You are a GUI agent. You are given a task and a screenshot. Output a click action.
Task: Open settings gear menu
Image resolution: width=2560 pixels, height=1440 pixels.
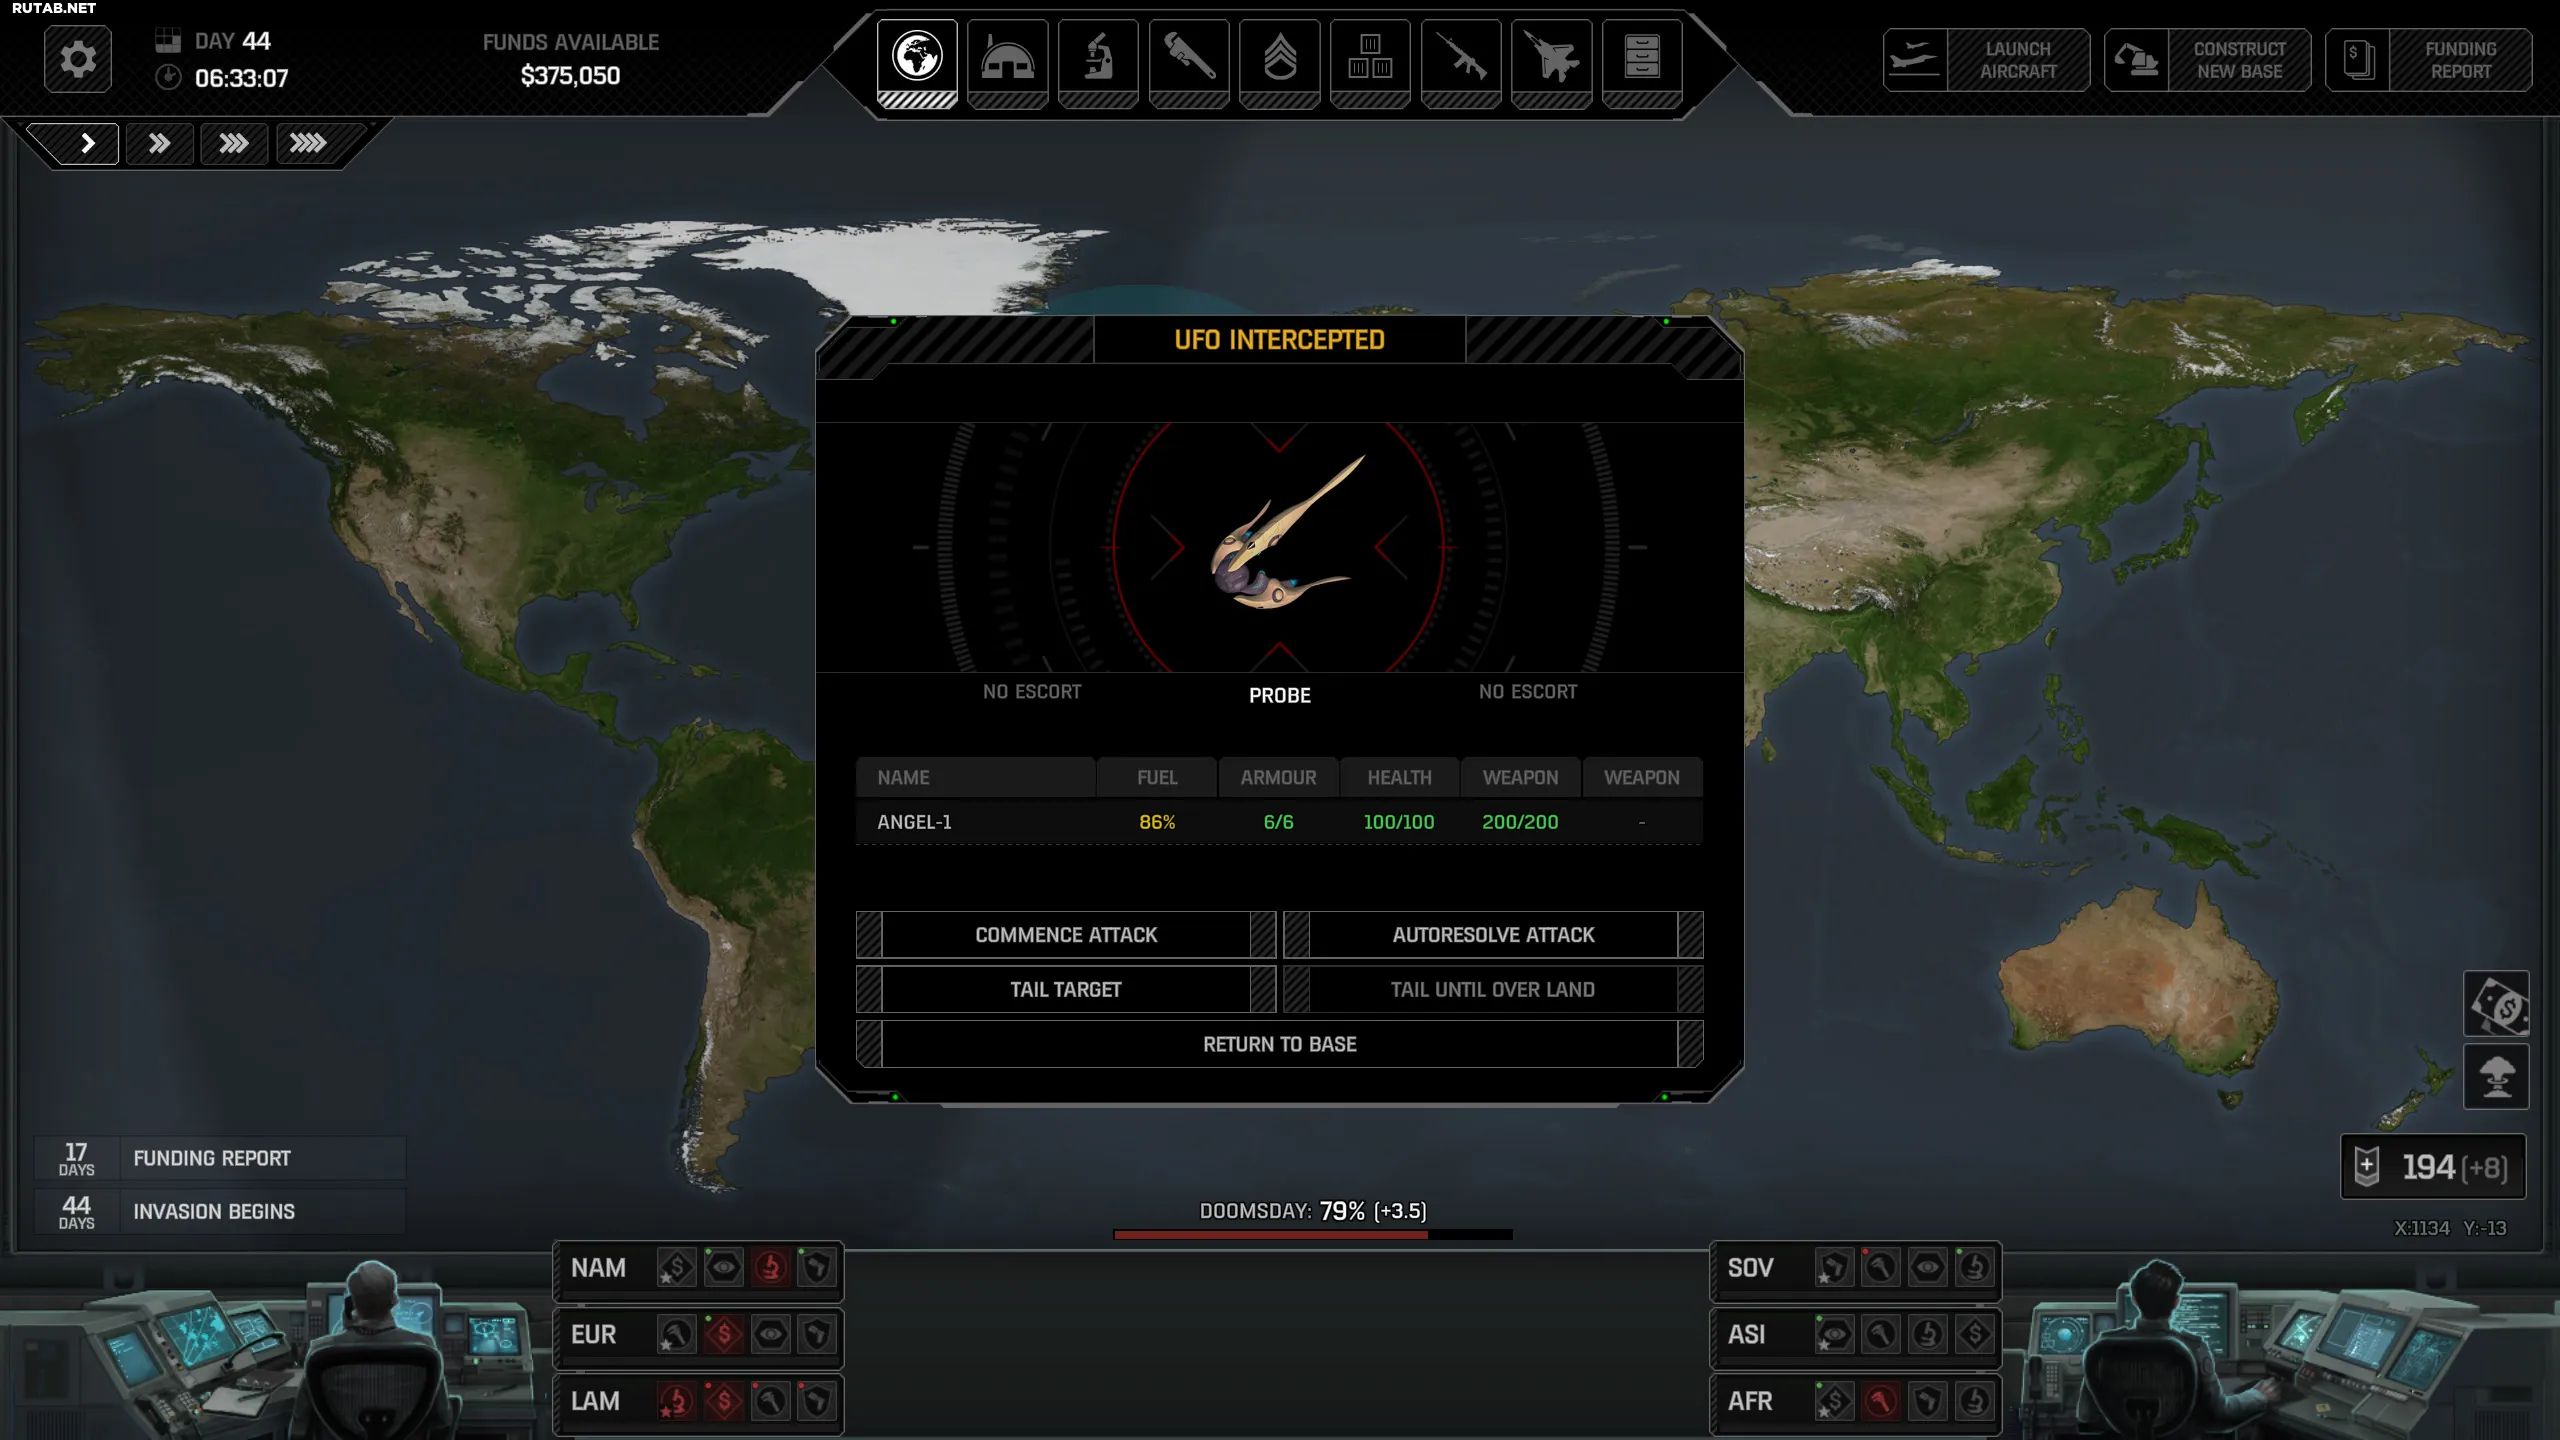coord(78,60)
